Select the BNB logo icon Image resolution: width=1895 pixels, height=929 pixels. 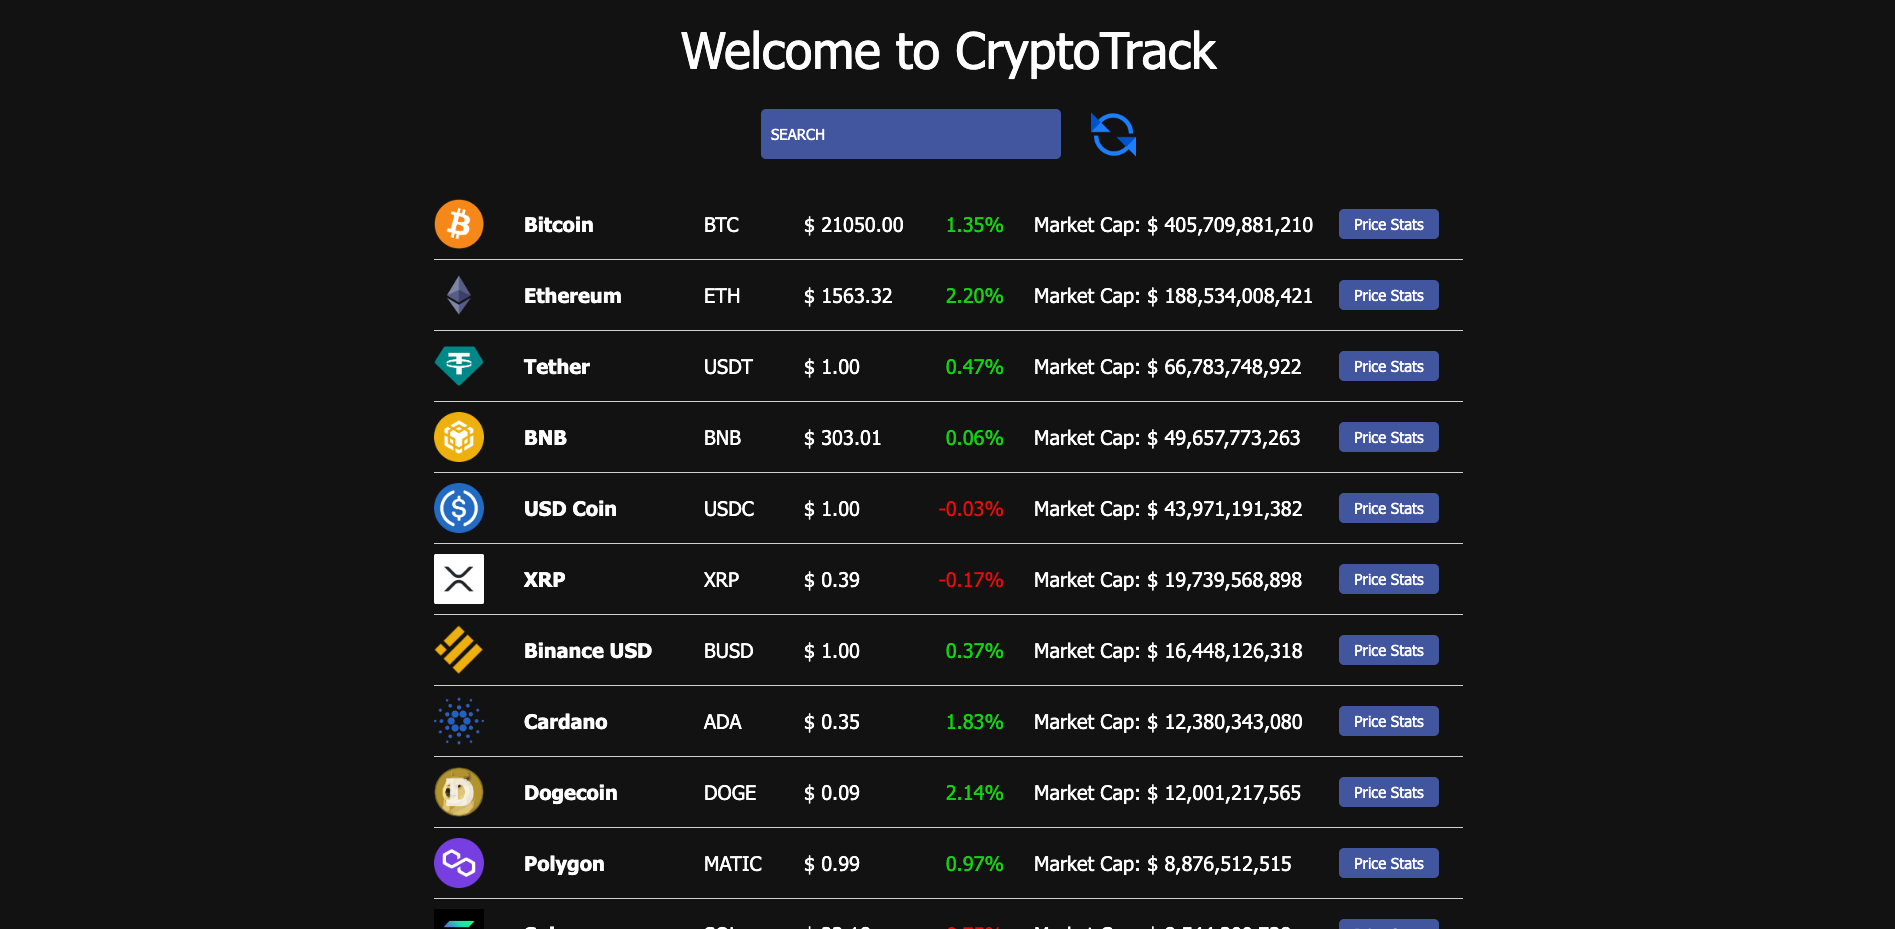coord(458,437)
